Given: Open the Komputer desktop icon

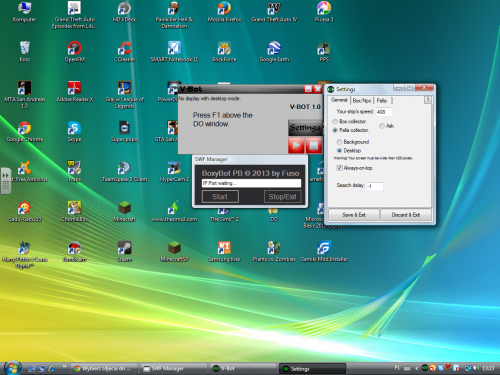Looking at the screenshot, I should (x=24, y=12).
